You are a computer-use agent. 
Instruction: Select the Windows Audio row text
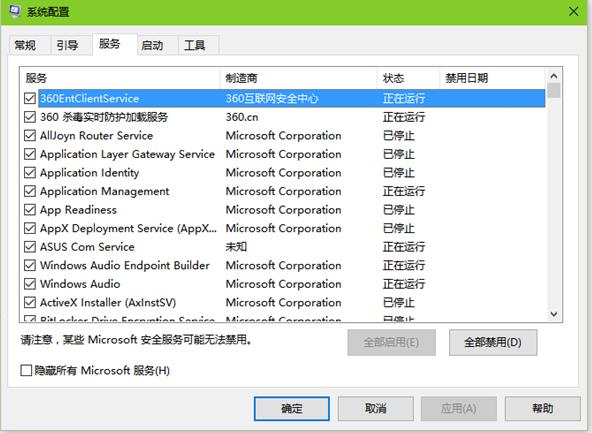pos(80,284)
